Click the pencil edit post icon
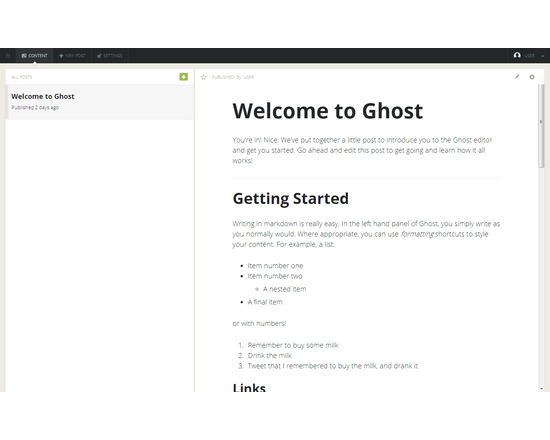The height and width of the screenshot is (440, 550). 517,76
